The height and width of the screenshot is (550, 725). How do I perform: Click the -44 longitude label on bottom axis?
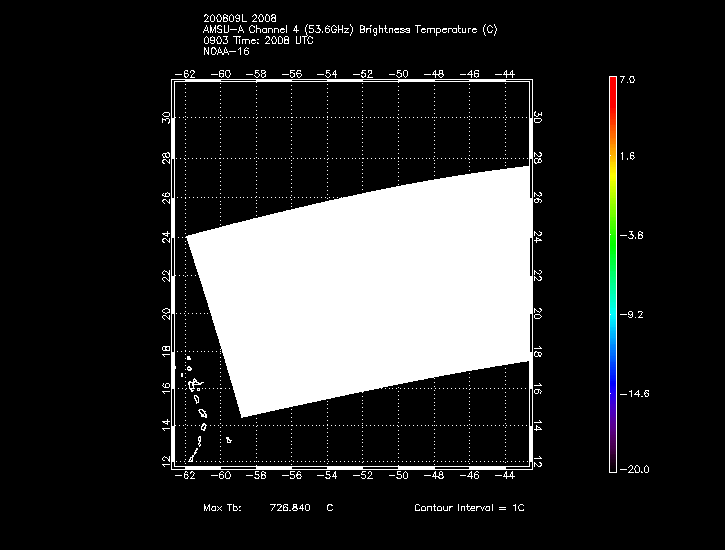508,476
